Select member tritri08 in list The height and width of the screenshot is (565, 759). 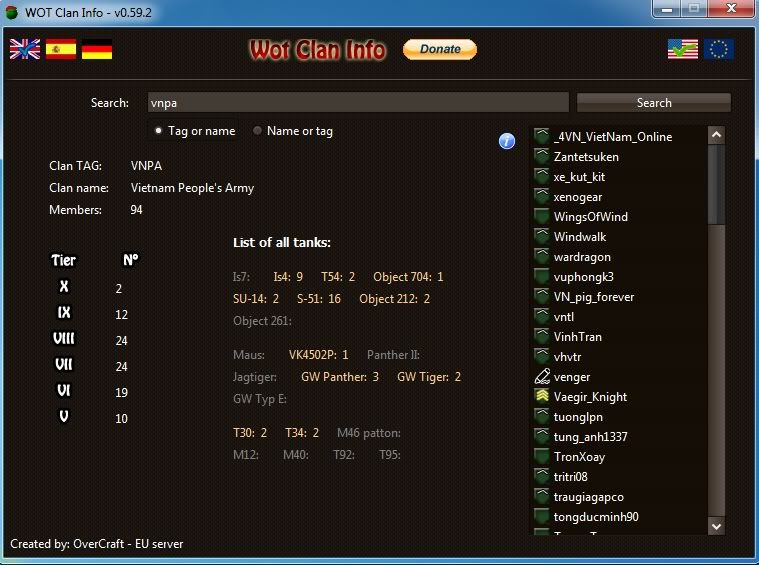pyautogui.click(x=571, y=477)
